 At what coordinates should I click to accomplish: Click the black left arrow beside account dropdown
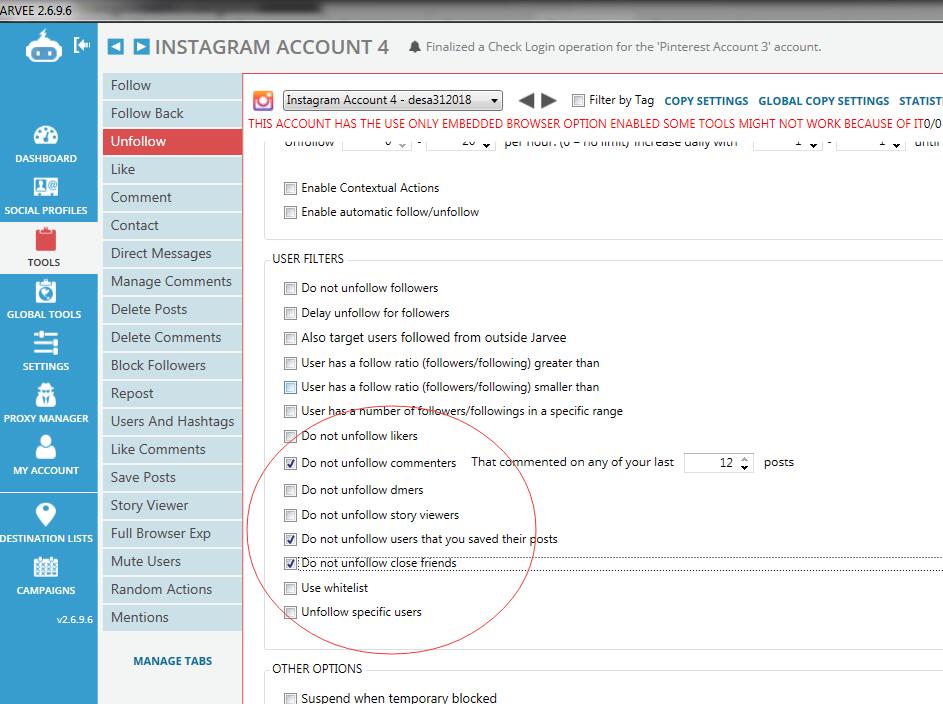tap(526, 100)
